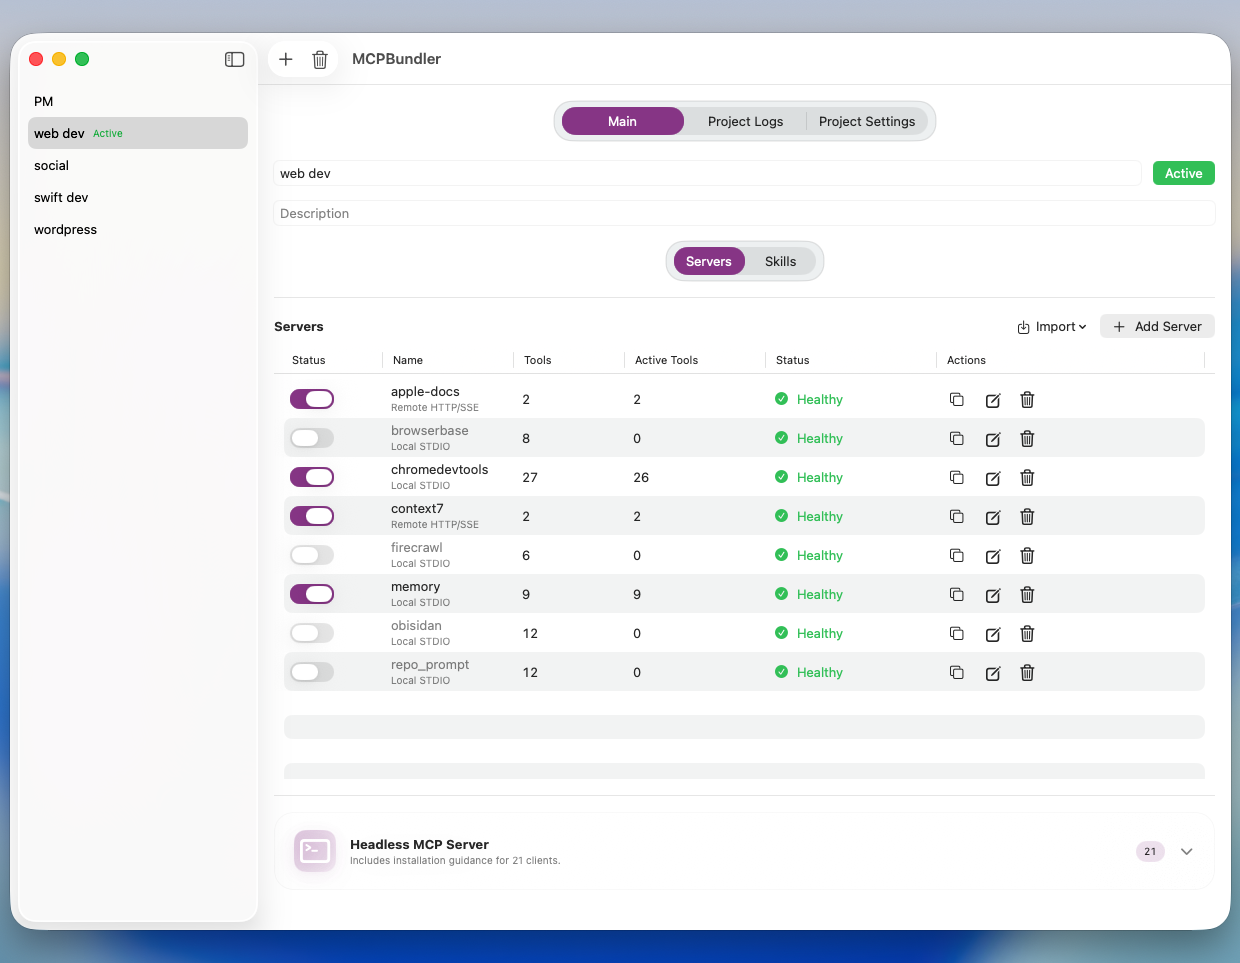Enable the browserbase server toggle
1240x963 pixels.
pos(312,438)
